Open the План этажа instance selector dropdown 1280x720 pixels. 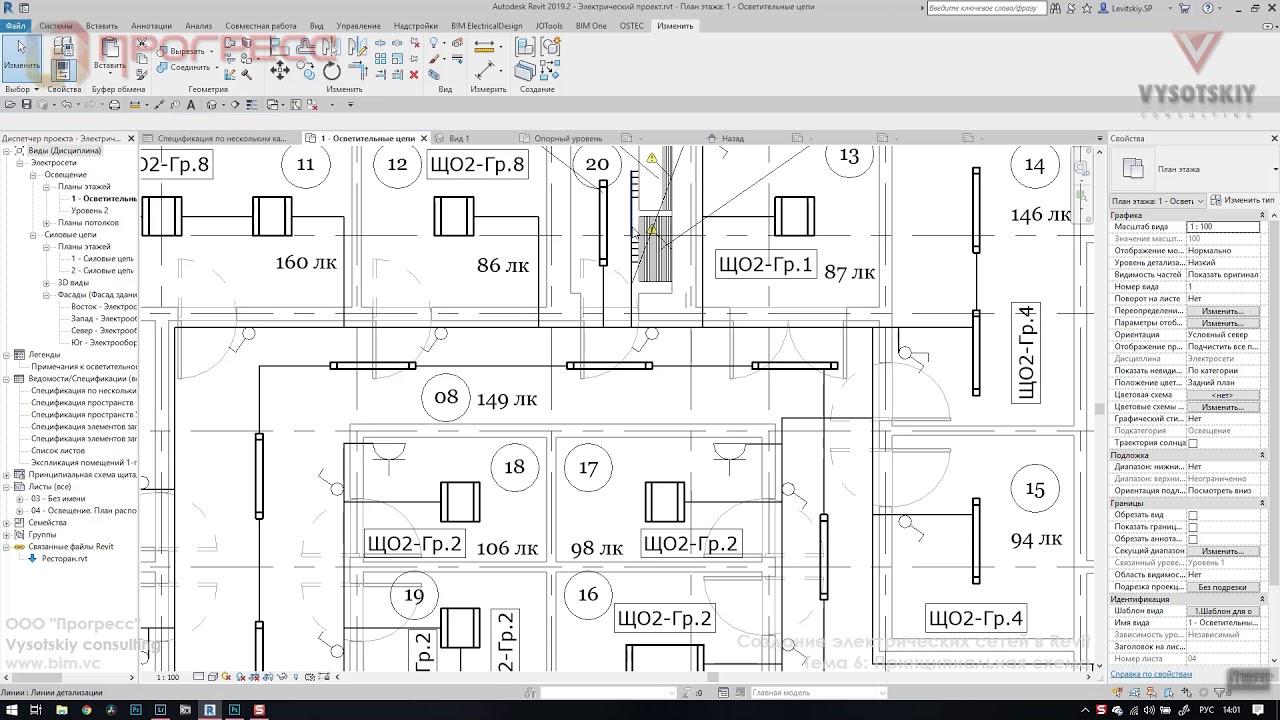(x=1159, y=201)
